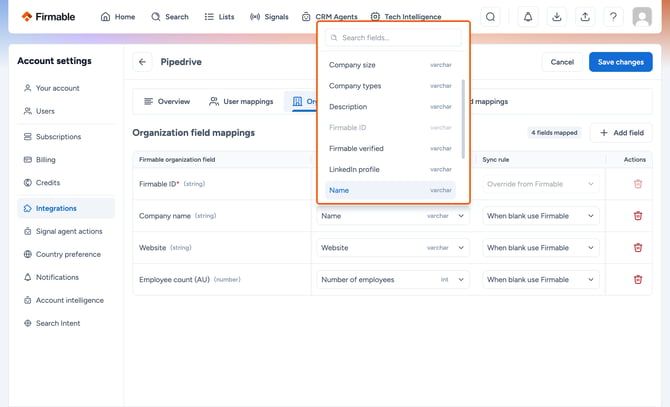670x407 pixels.
Task: Open the user avatar menu
Action: (x=642, y=17)
